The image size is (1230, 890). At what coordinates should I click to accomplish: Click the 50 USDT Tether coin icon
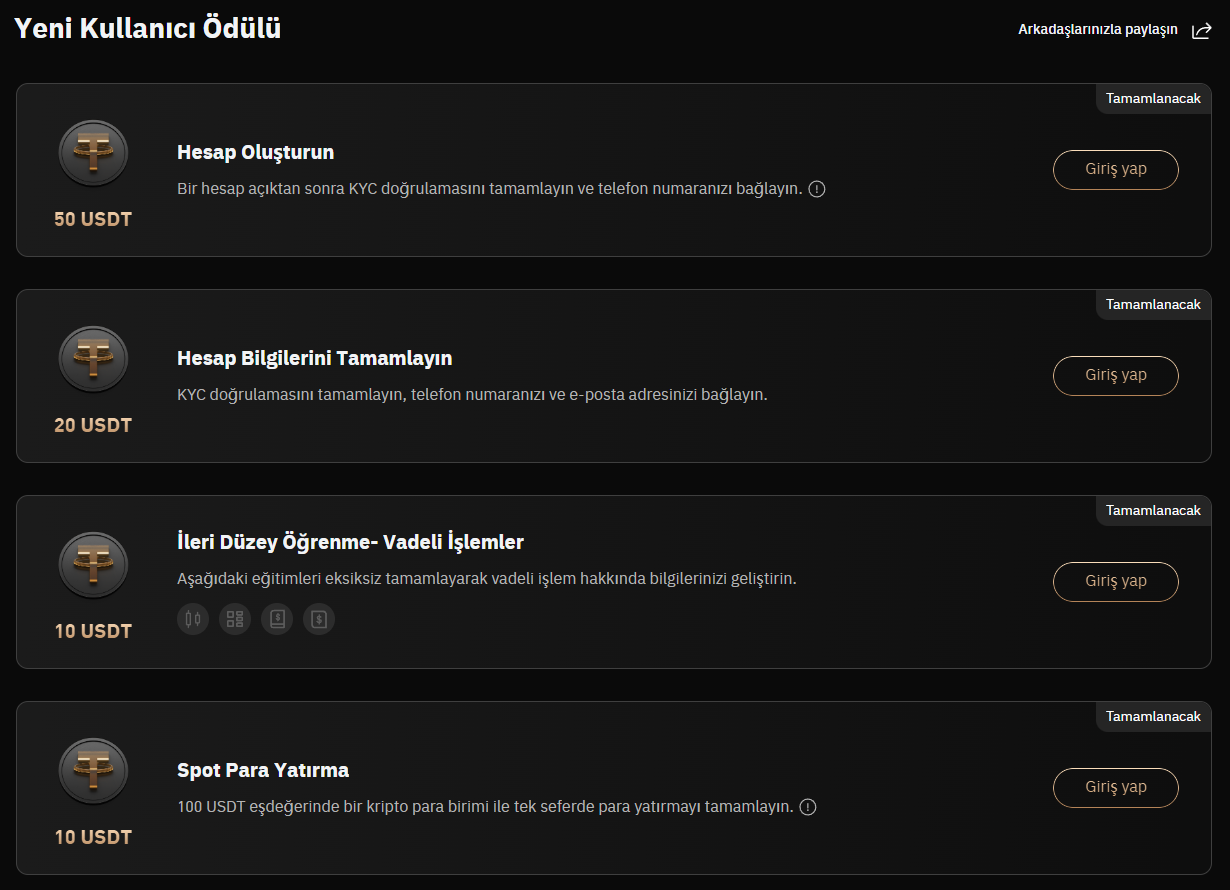(93, 154)
